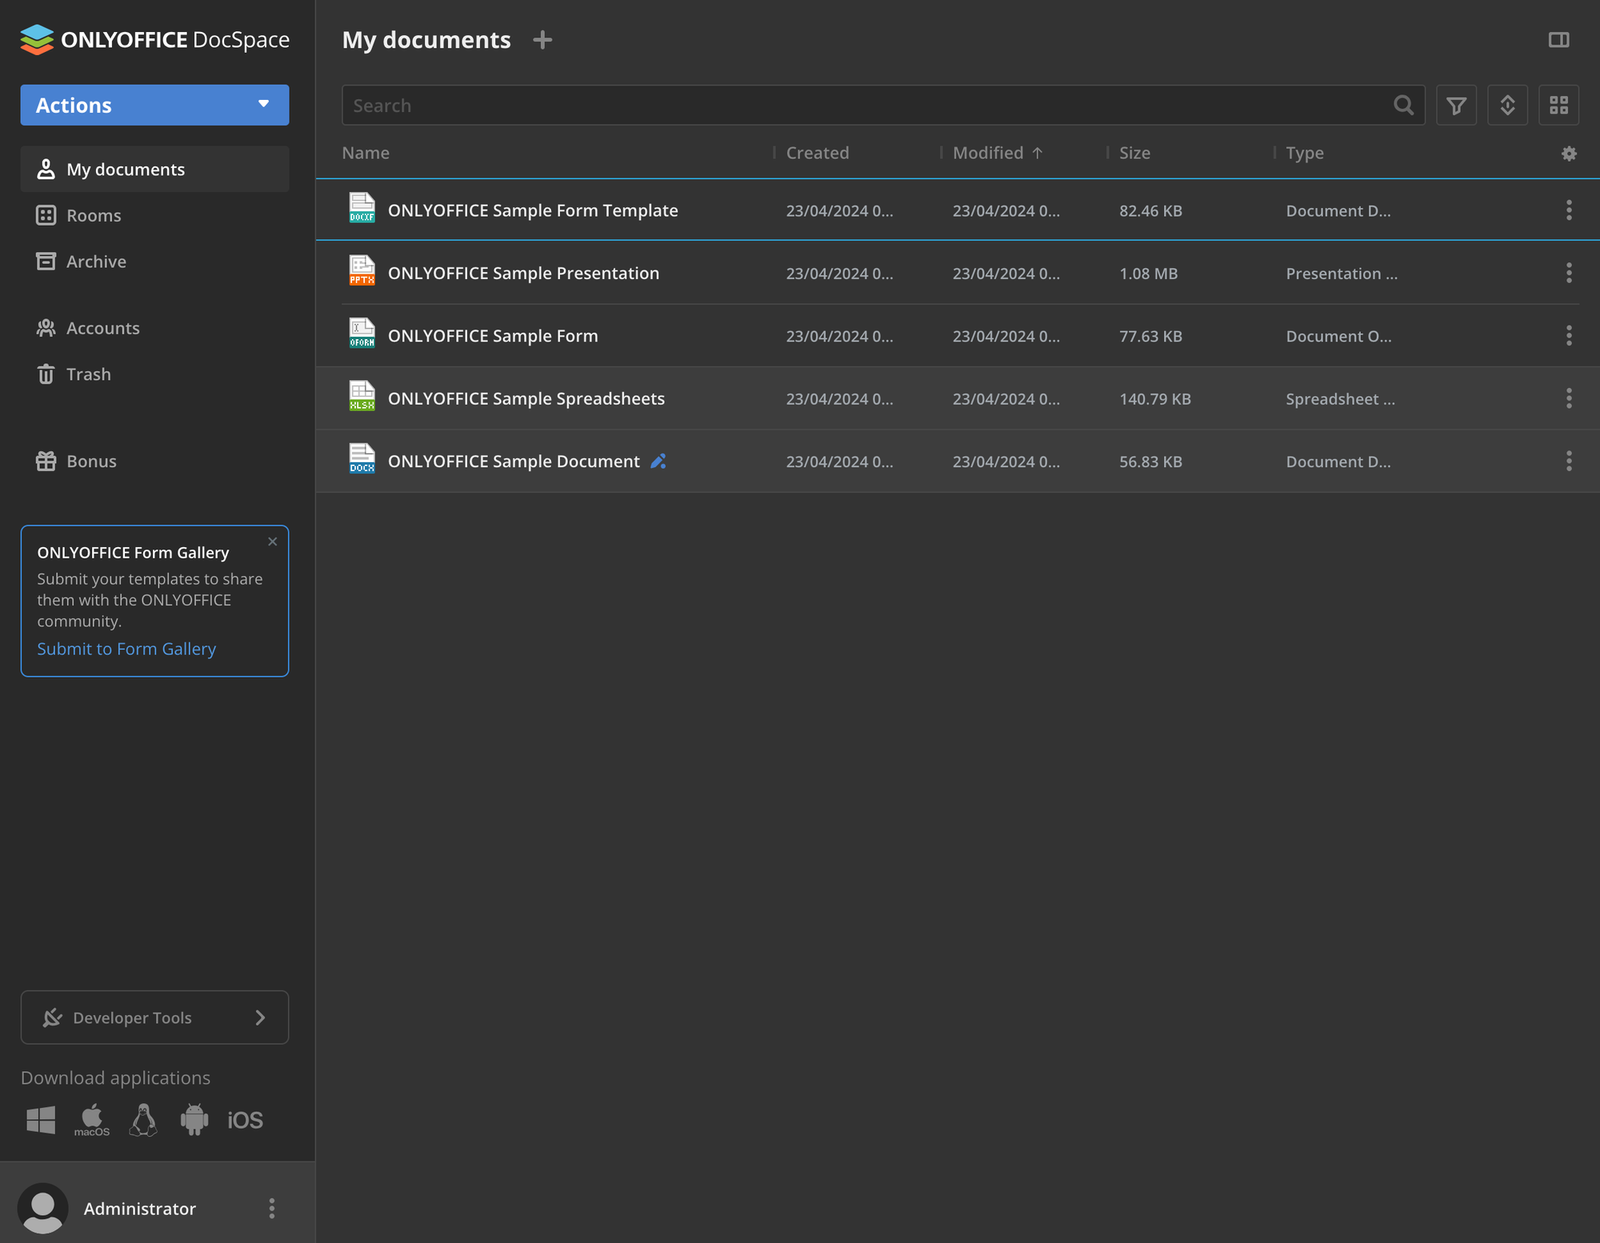The image size is (1600, 1243).
Task: Open the filter options icon
Action: [x=1456, y=105]
